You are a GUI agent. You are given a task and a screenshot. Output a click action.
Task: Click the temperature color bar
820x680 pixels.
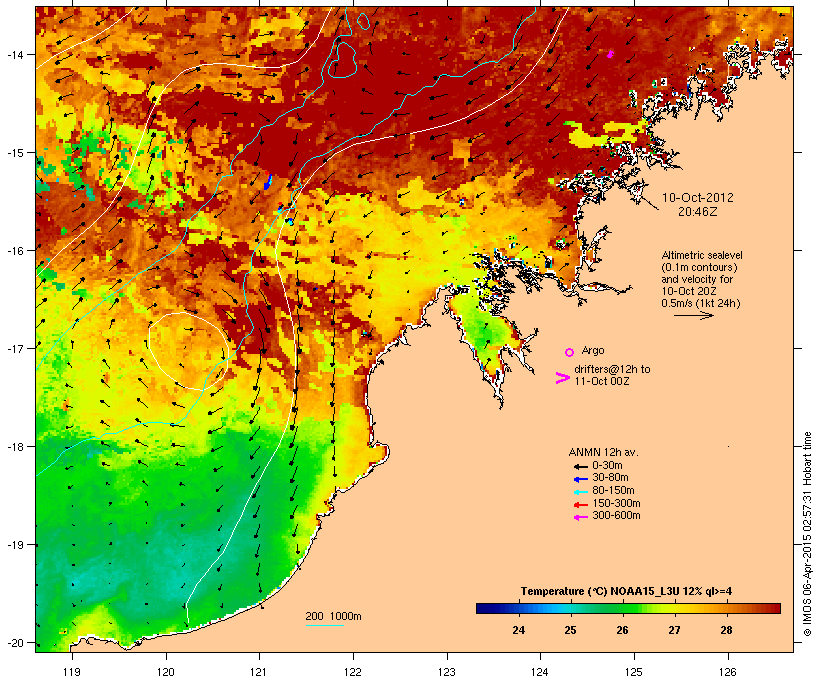628,608
